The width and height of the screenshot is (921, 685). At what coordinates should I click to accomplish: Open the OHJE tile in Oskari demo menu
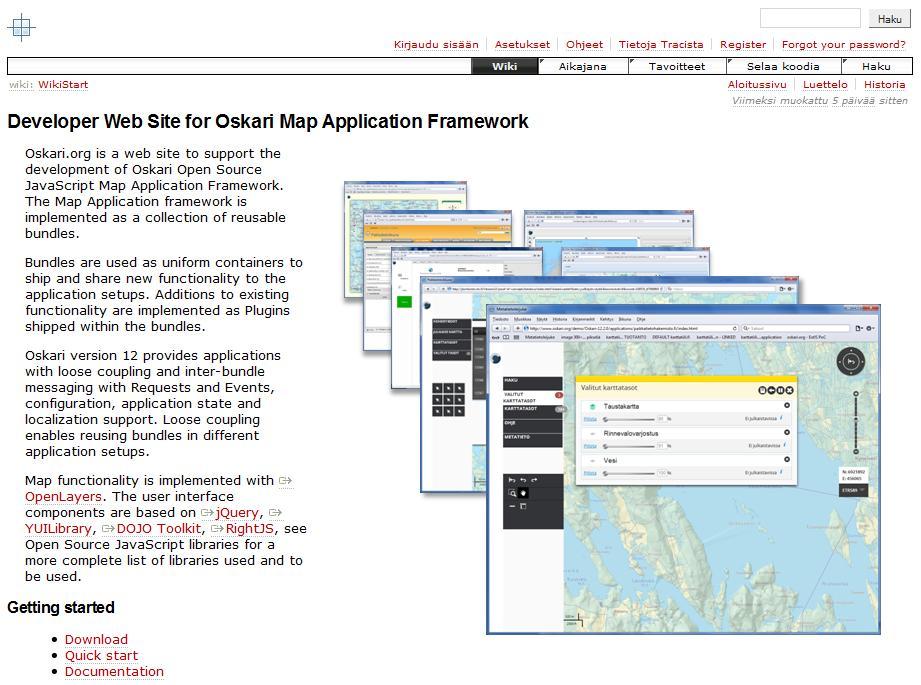point(532,426)
